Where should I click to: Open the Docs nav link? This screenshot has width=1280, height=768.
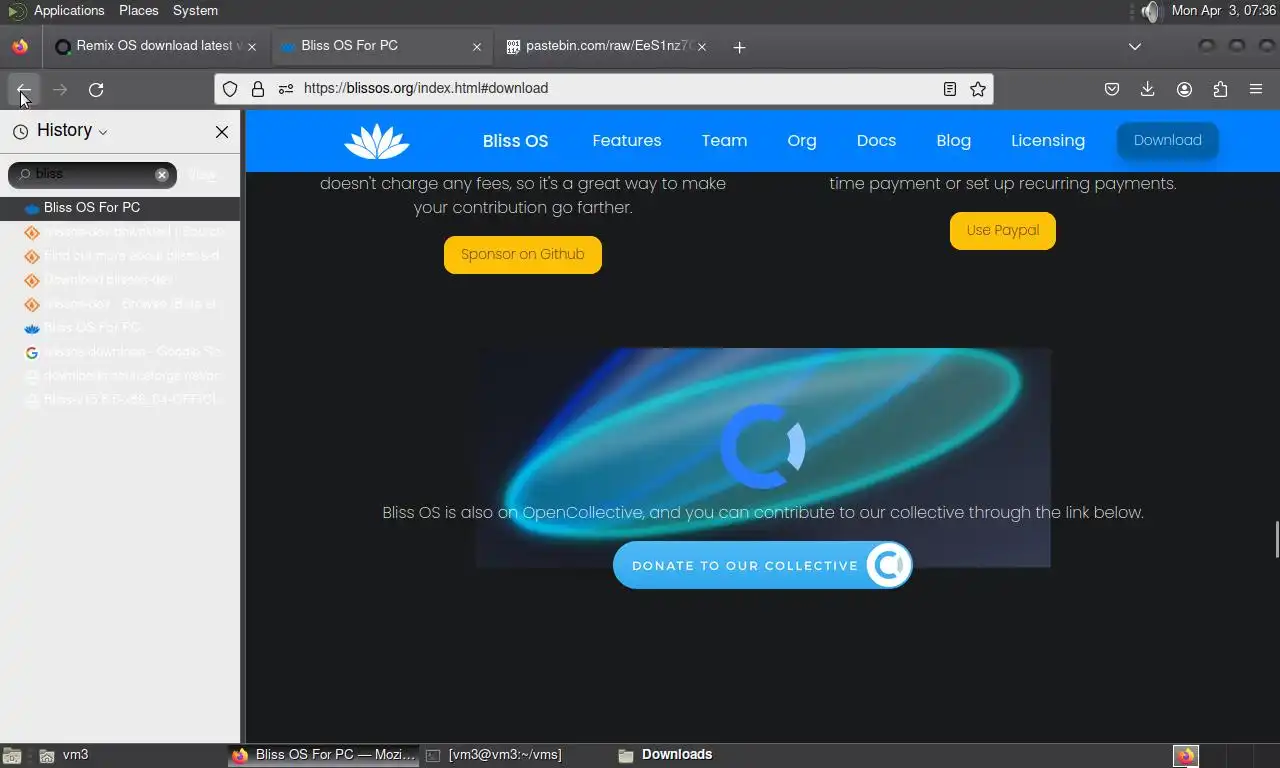point(876,141)
